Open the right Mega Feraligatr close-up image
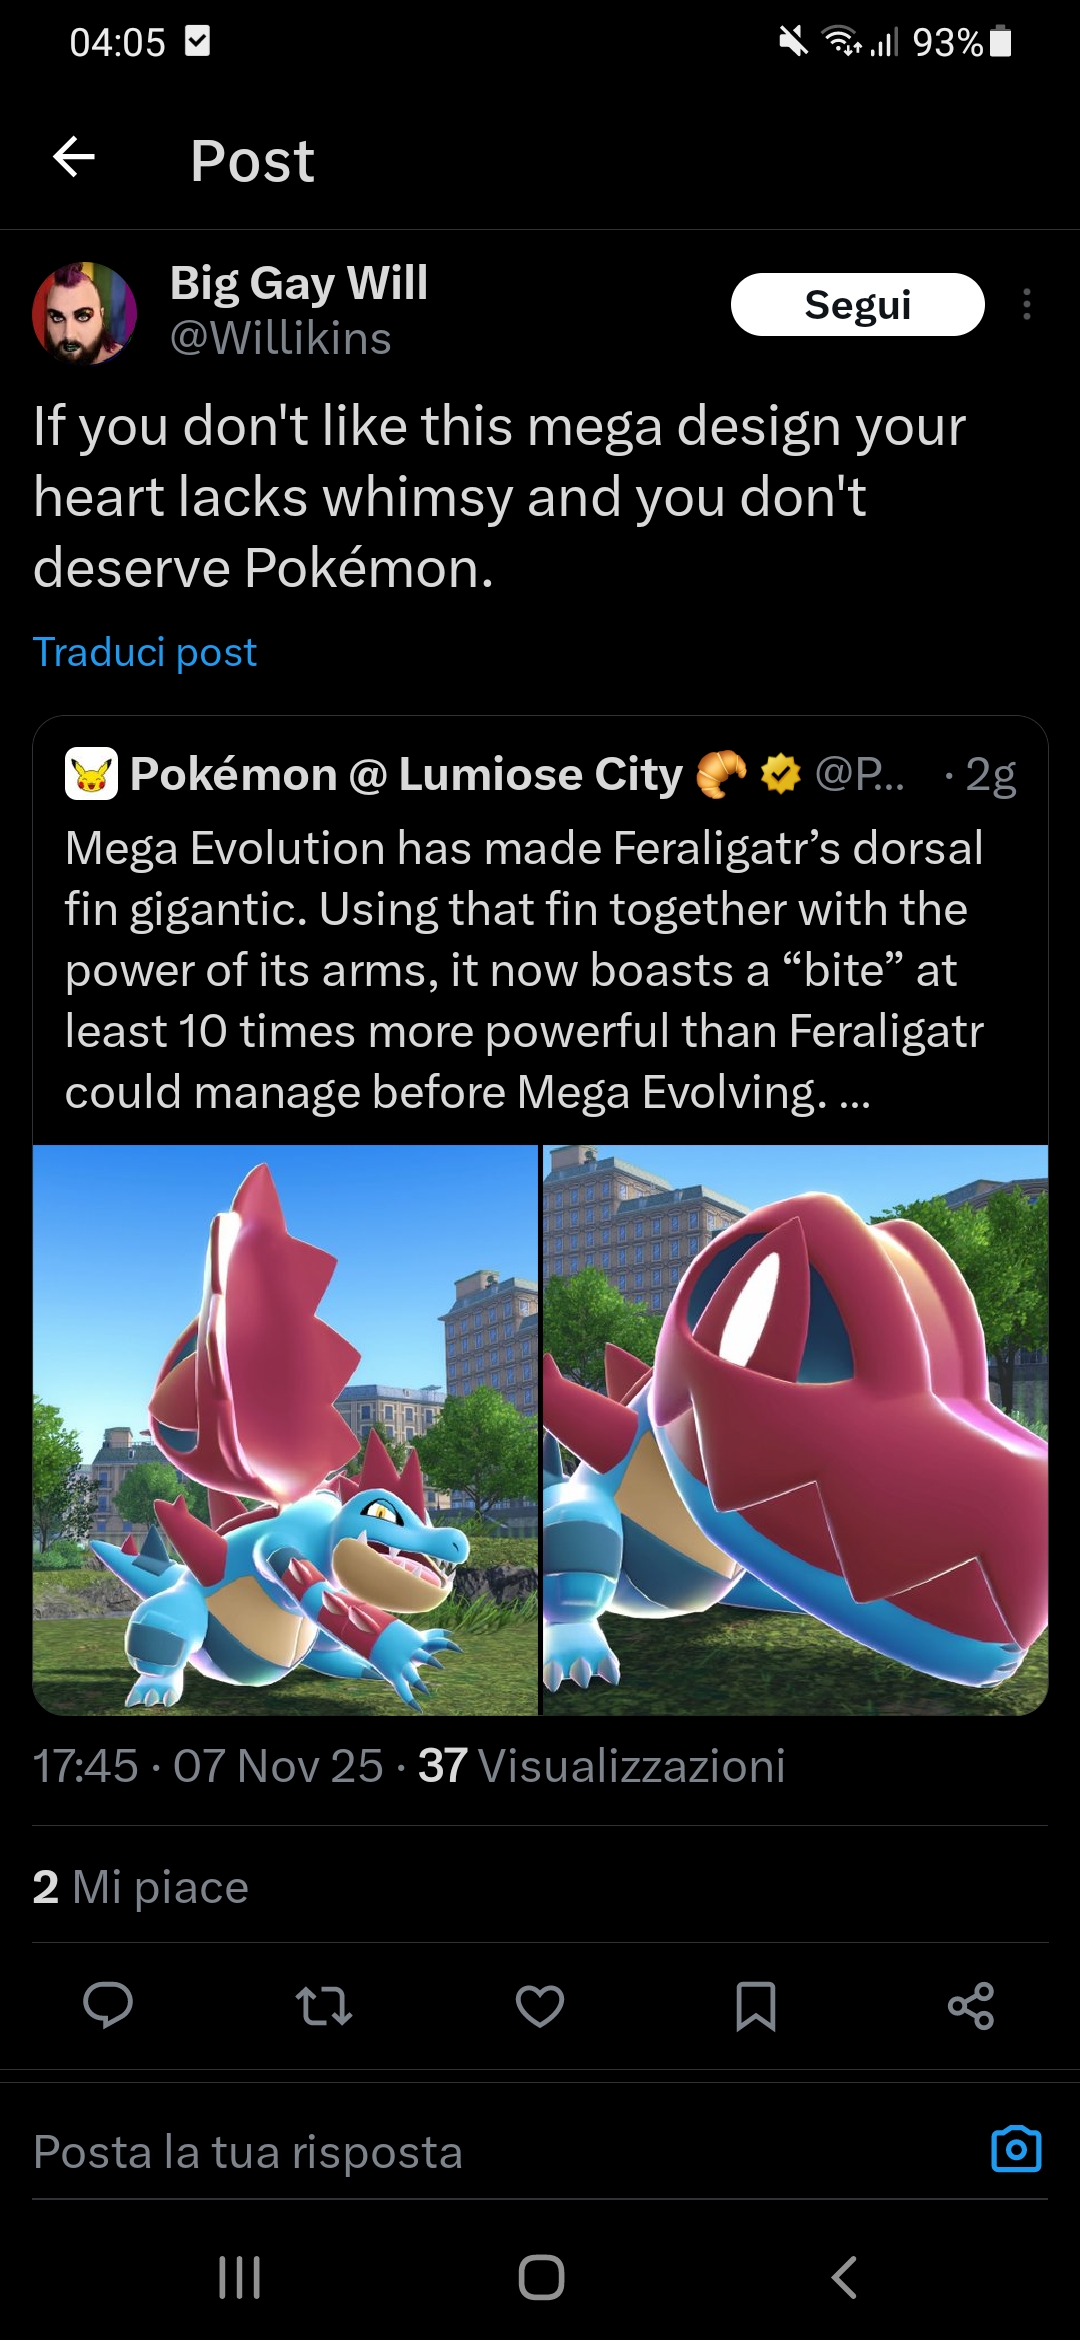This screenshot has width=1080, height=2340. pos(796,1430)
